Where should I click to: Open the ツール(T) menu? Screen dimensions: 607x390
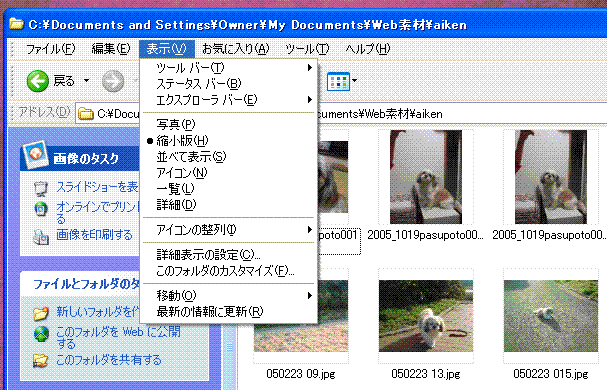[x=307, y=49]
